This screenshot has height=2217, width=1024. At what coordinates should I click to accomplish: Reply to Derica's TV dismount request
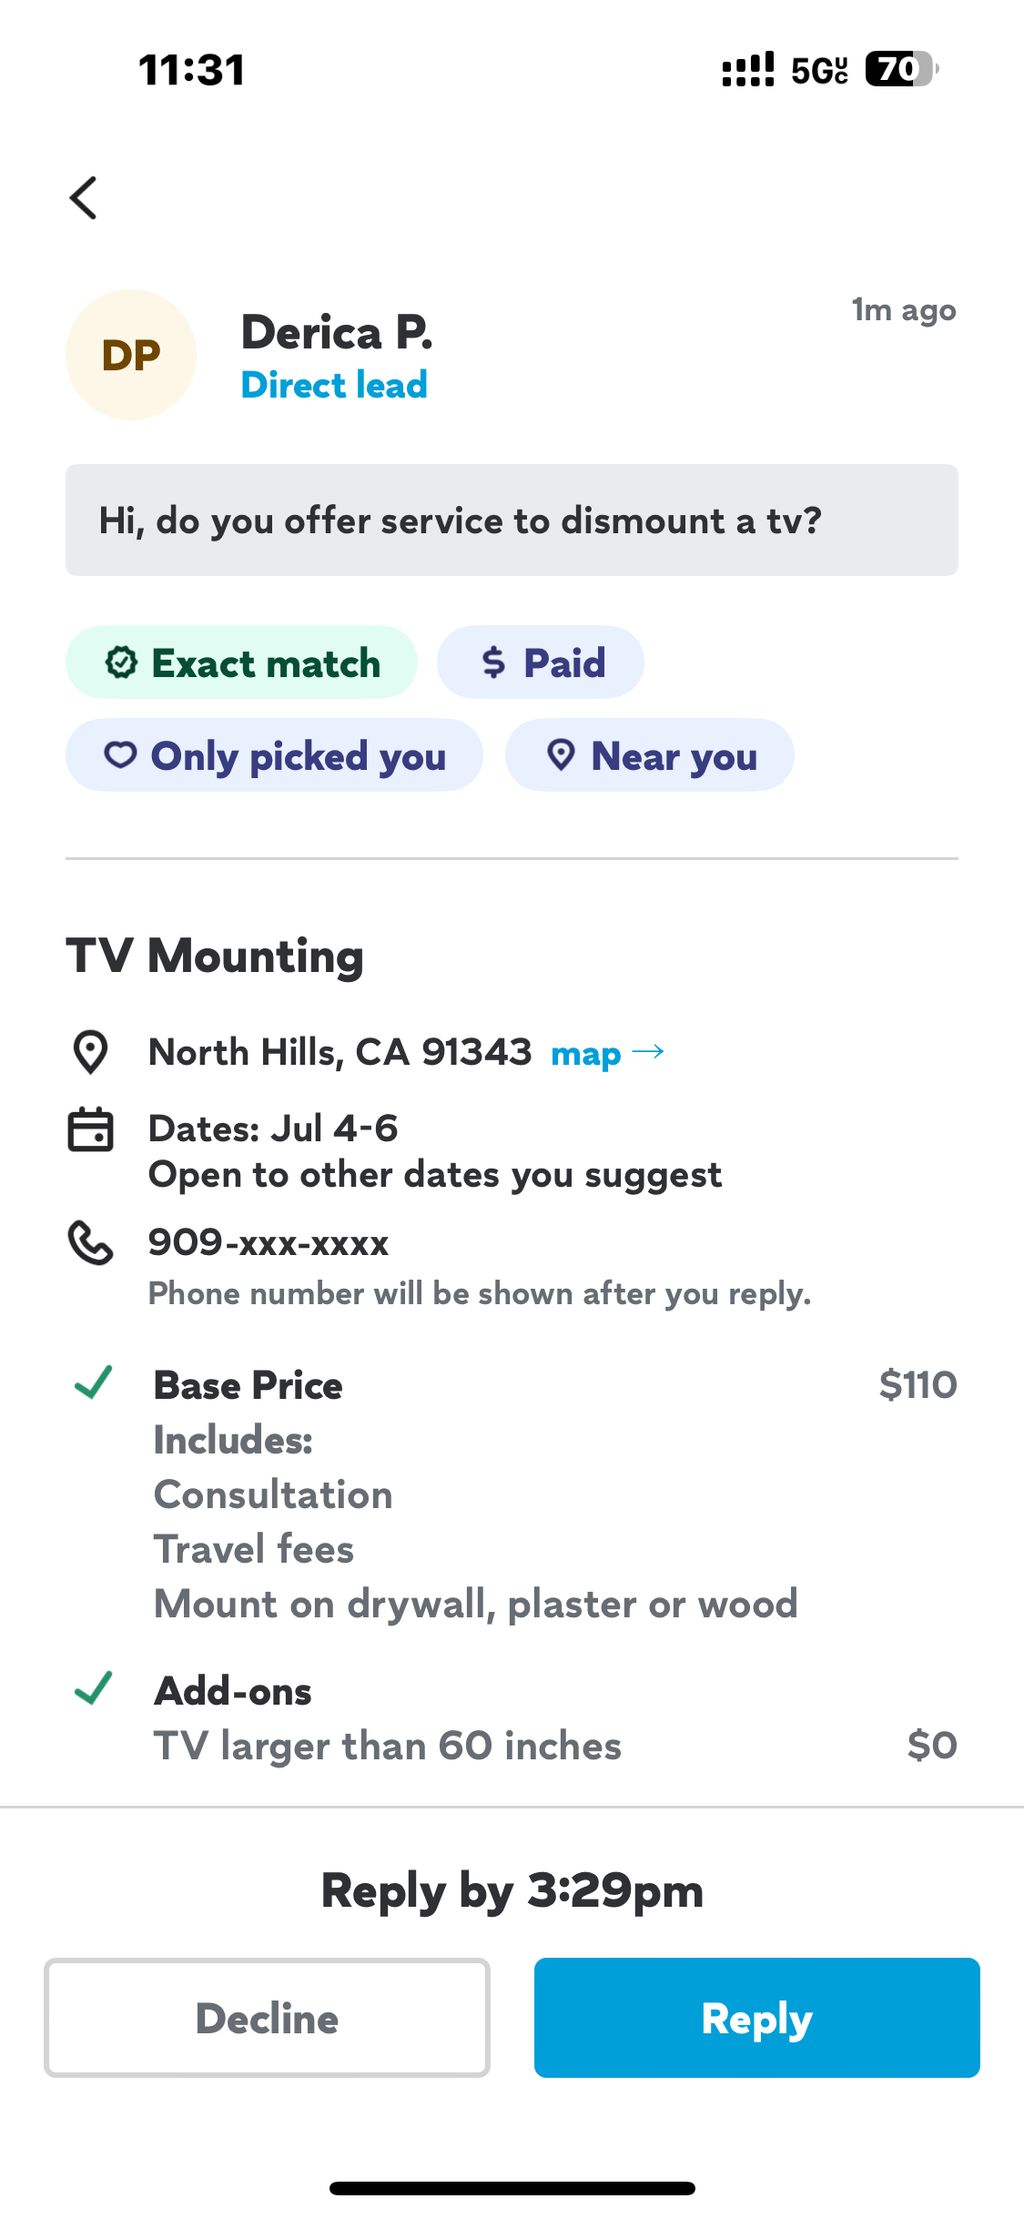[757, 2018]
